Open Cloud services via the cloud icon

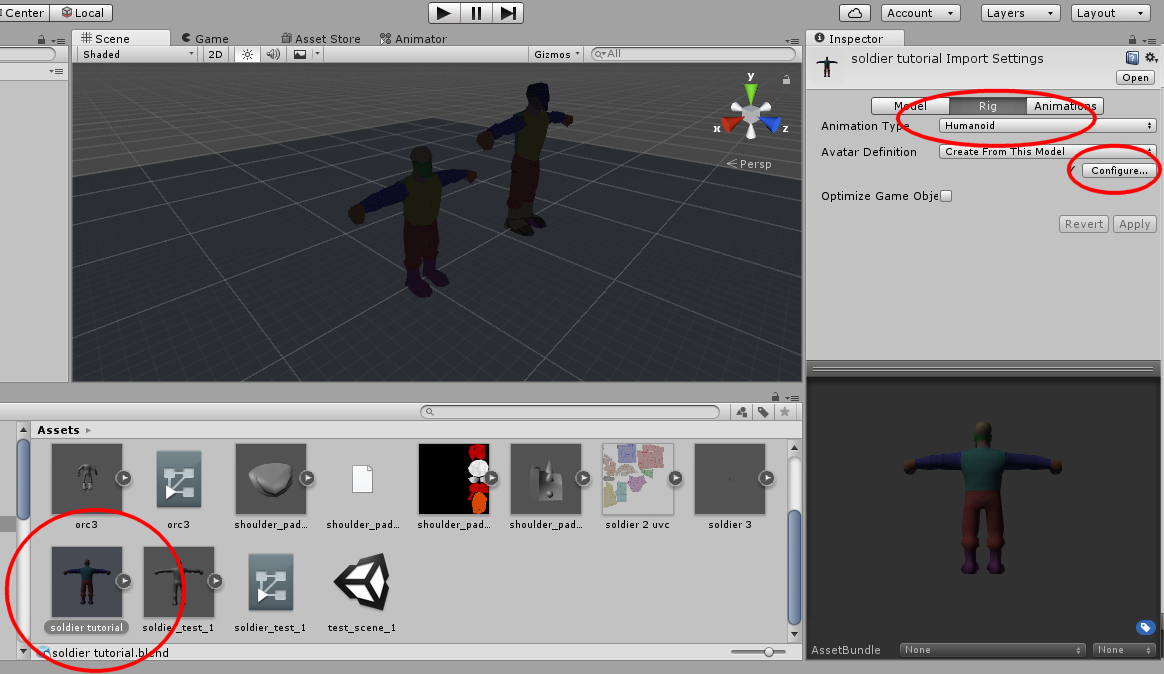coord(854,13)
